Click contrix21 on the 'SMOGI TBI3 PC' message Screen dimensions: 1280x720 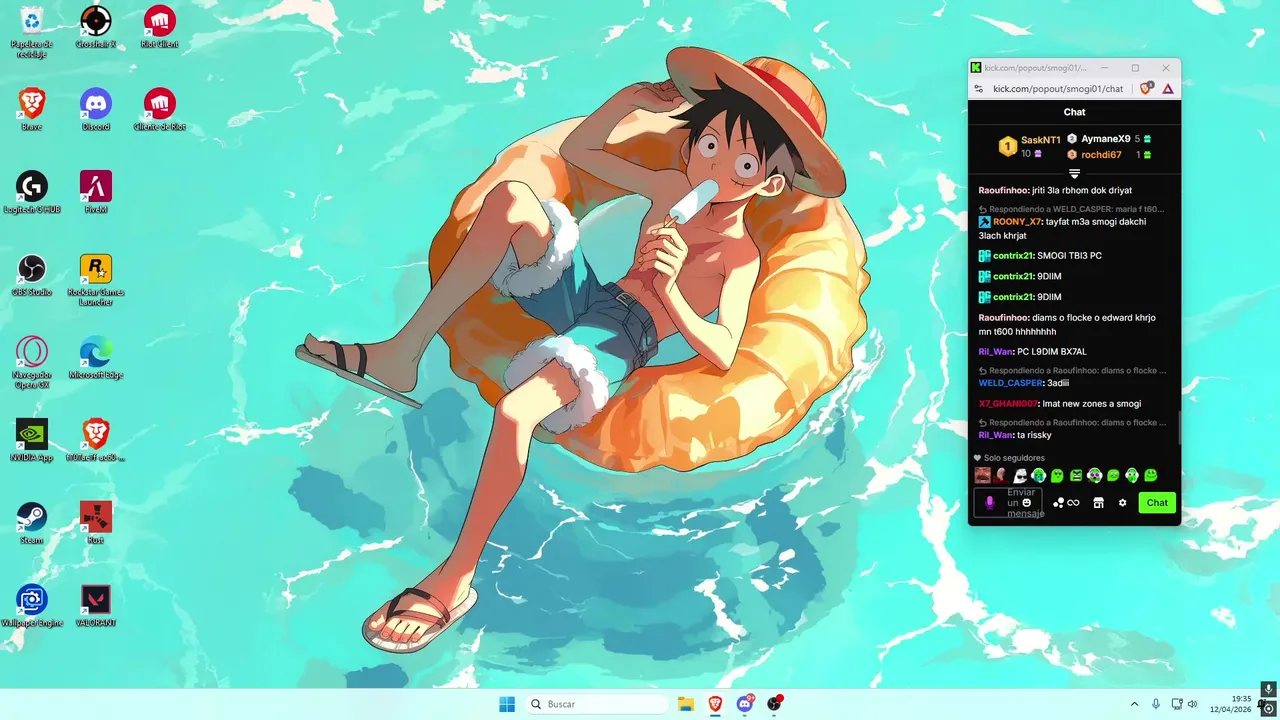pos(1013,256)
